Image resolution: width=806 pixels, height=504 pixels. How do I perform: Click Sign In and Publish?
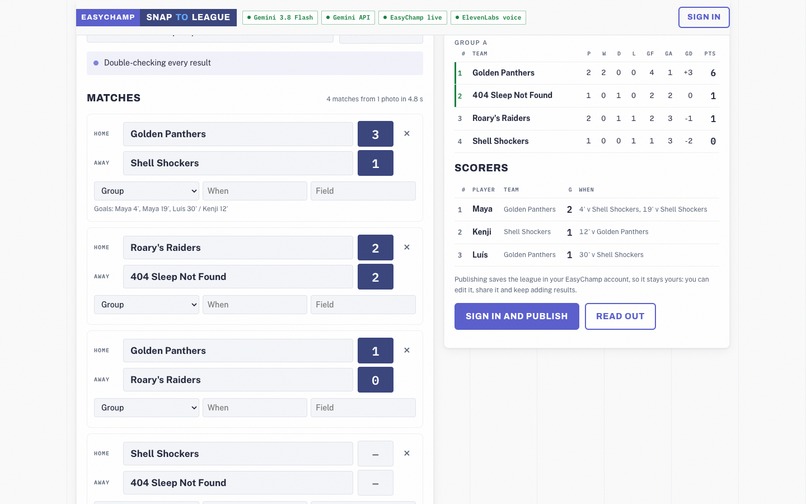[x=517, y=316]
